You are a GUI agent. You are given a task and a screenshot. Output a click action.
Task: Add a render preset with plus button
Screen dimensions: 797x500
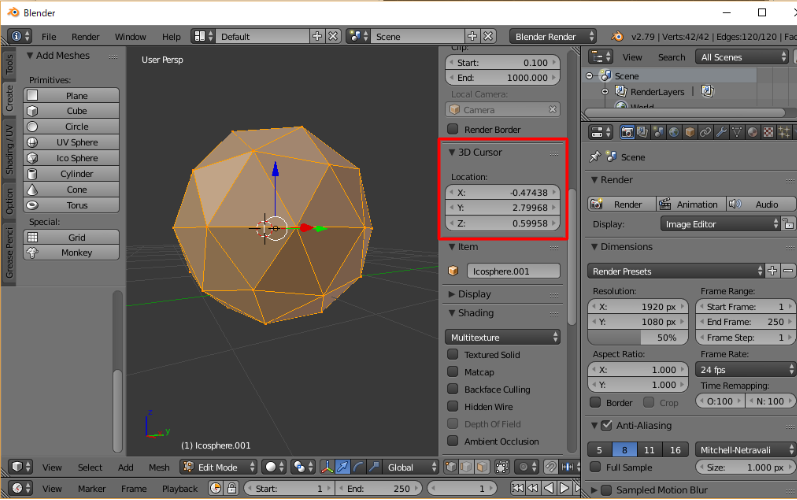pyautogui.click(x=772, y=271)
